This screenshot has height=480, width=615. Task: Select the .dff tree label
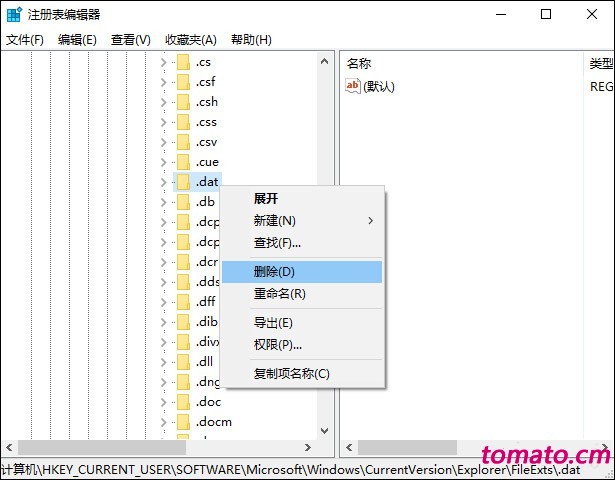[206, 302]
